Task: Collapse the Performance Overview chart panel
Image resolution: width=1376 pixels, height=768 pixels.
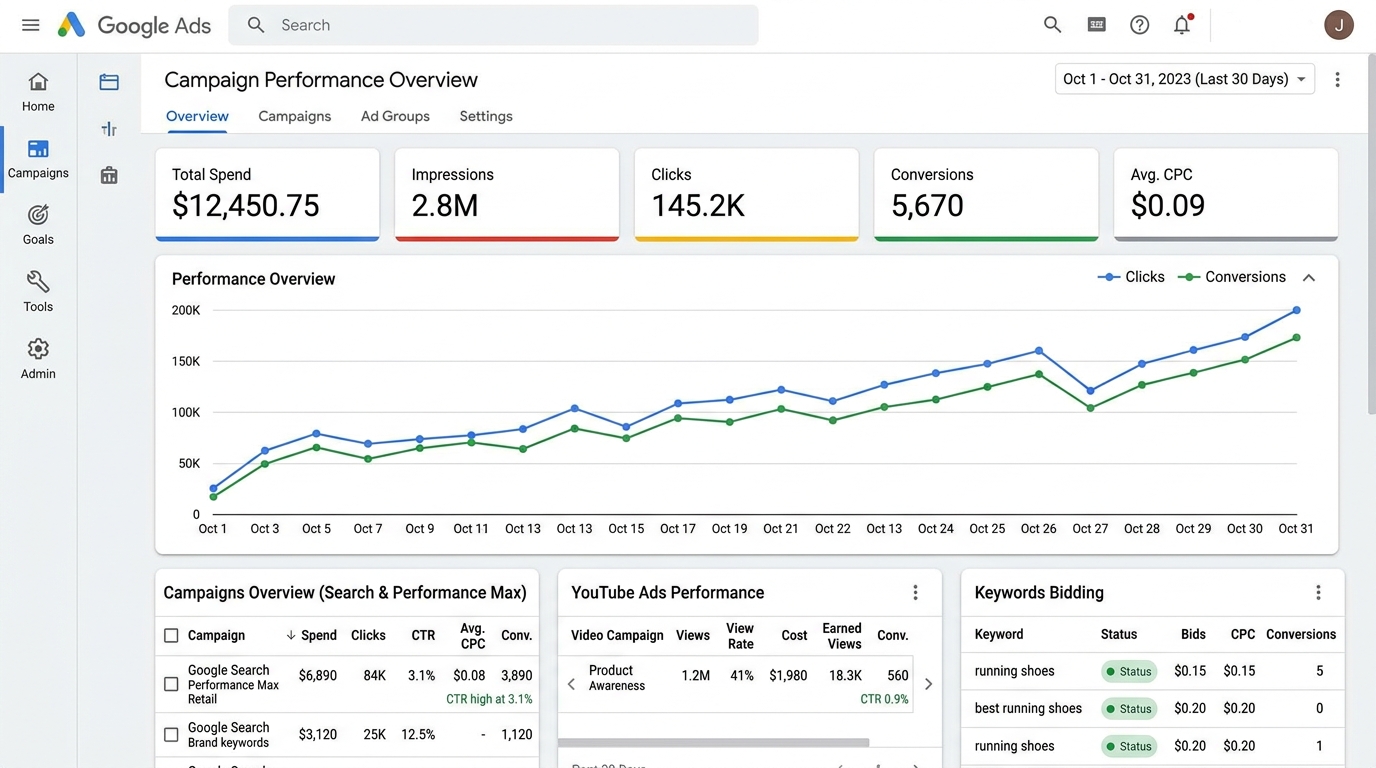Action: 1309,278
